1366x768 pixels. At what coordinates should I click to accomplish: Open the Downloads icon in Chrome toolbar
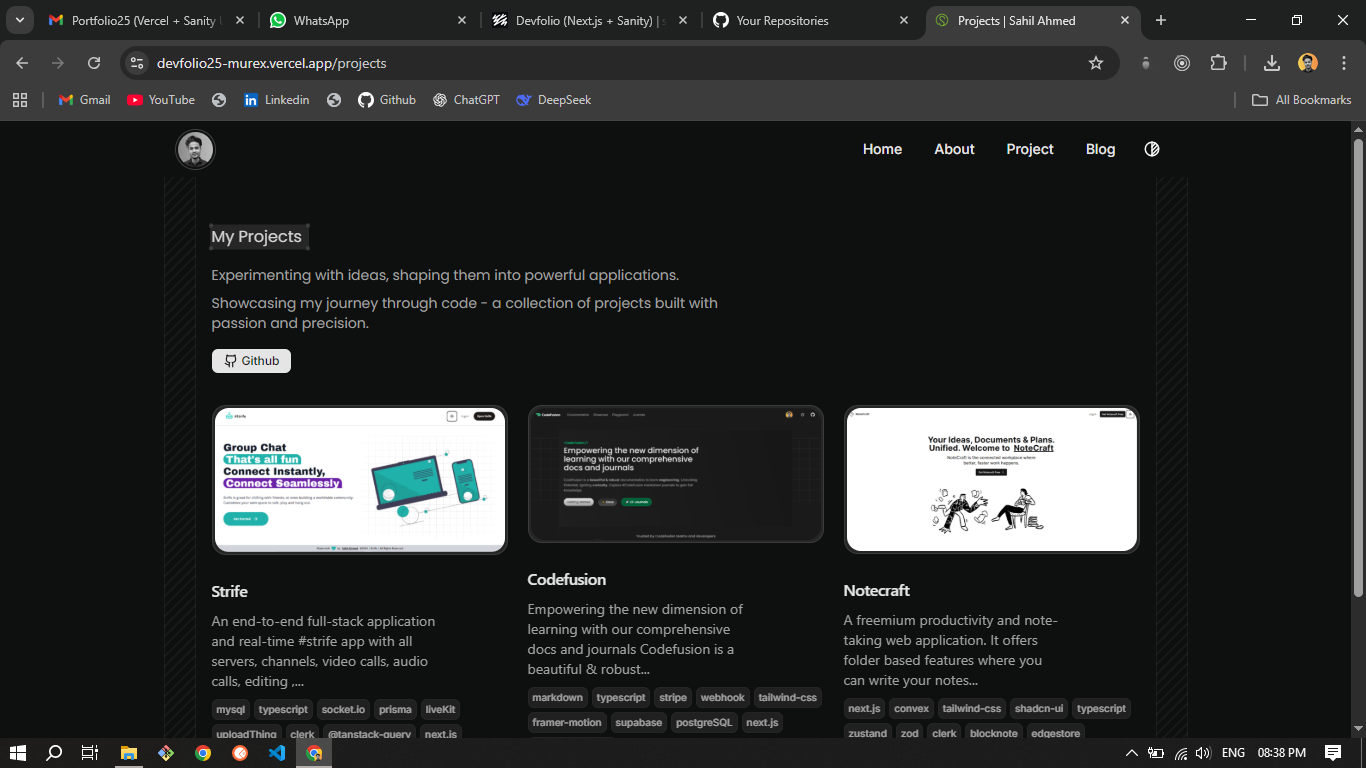(x=1272, y=63)
